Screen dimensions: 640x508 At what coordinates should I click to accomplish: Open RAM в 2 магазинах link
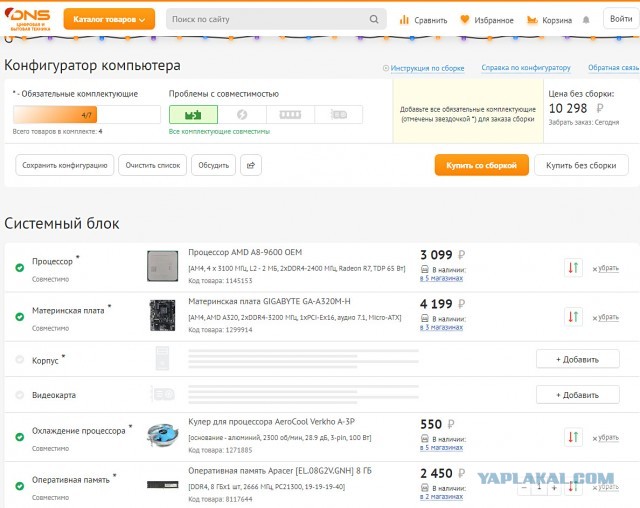pyautogui.click(x=441, y=497)
